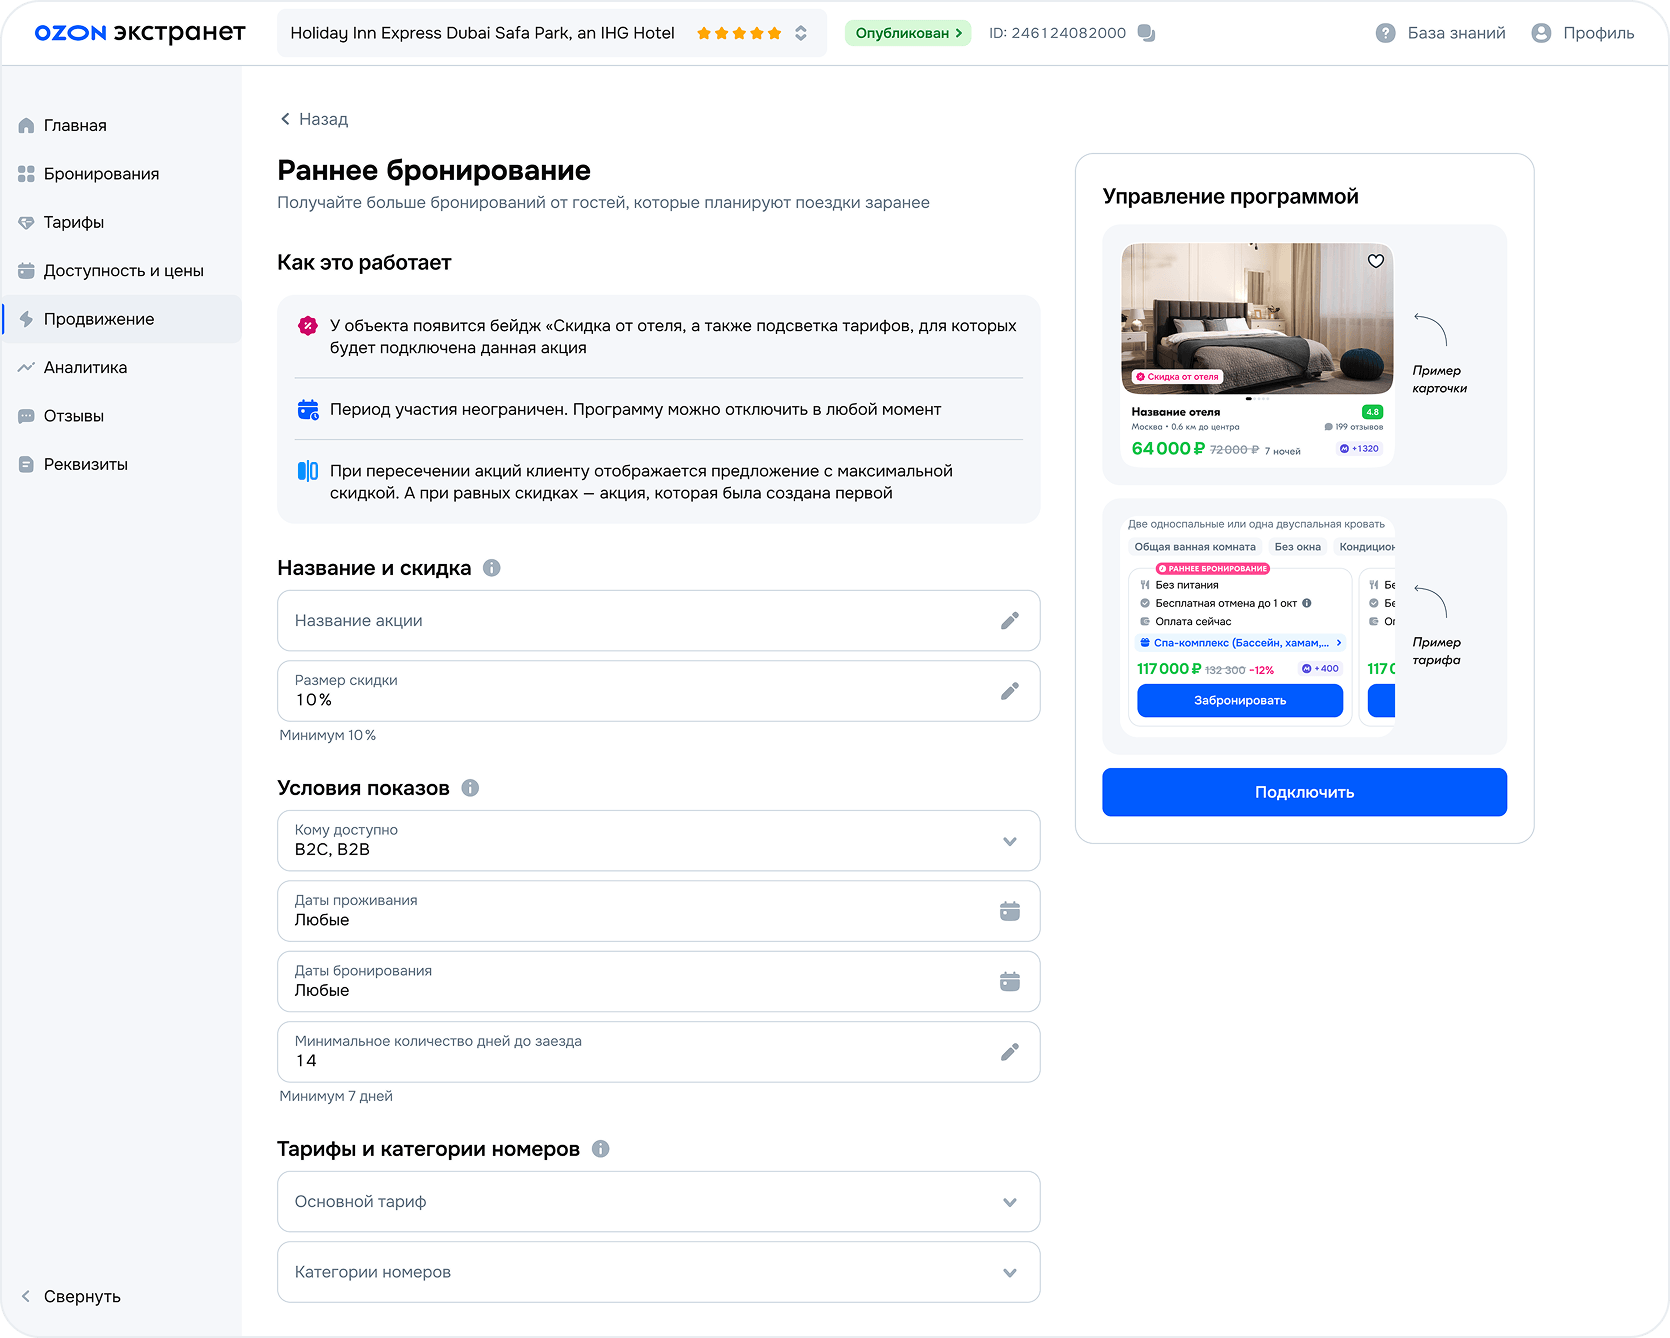Click the Скидка от отеля badge on card
Image resolution: width=1670 pixels, height=1338 pixels.
coord(1177,377)
